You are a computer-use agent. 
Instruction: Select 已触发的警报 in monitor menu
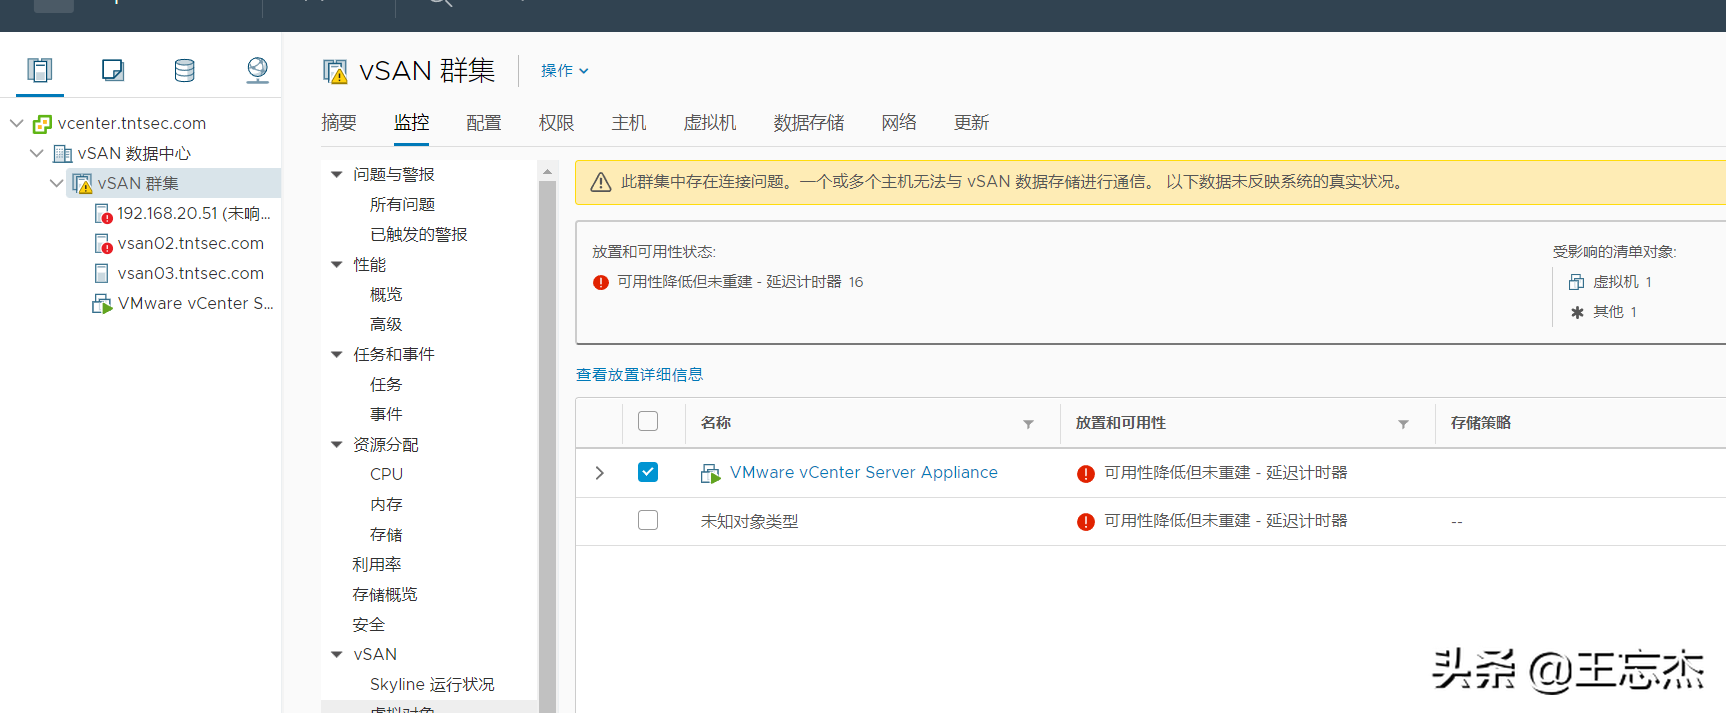click(x=418, y=234)
